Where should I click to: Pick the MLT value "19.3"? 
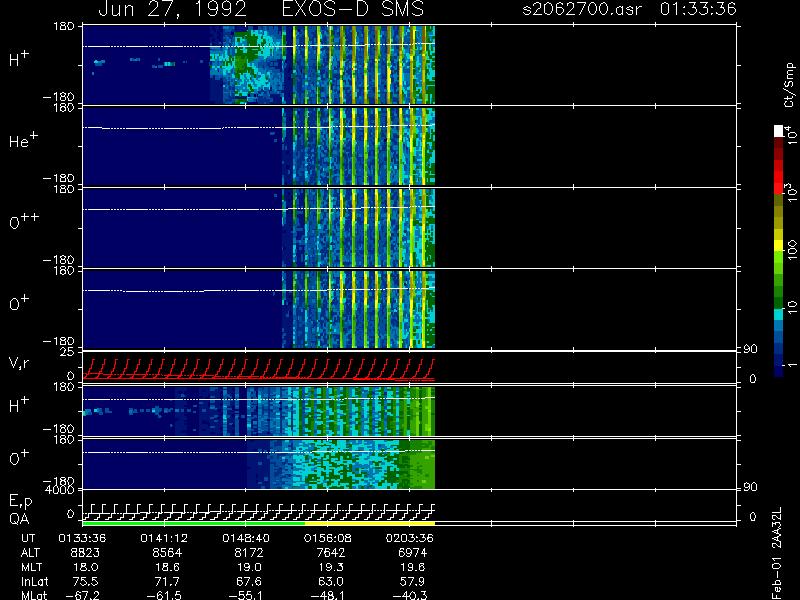(331, 567)
